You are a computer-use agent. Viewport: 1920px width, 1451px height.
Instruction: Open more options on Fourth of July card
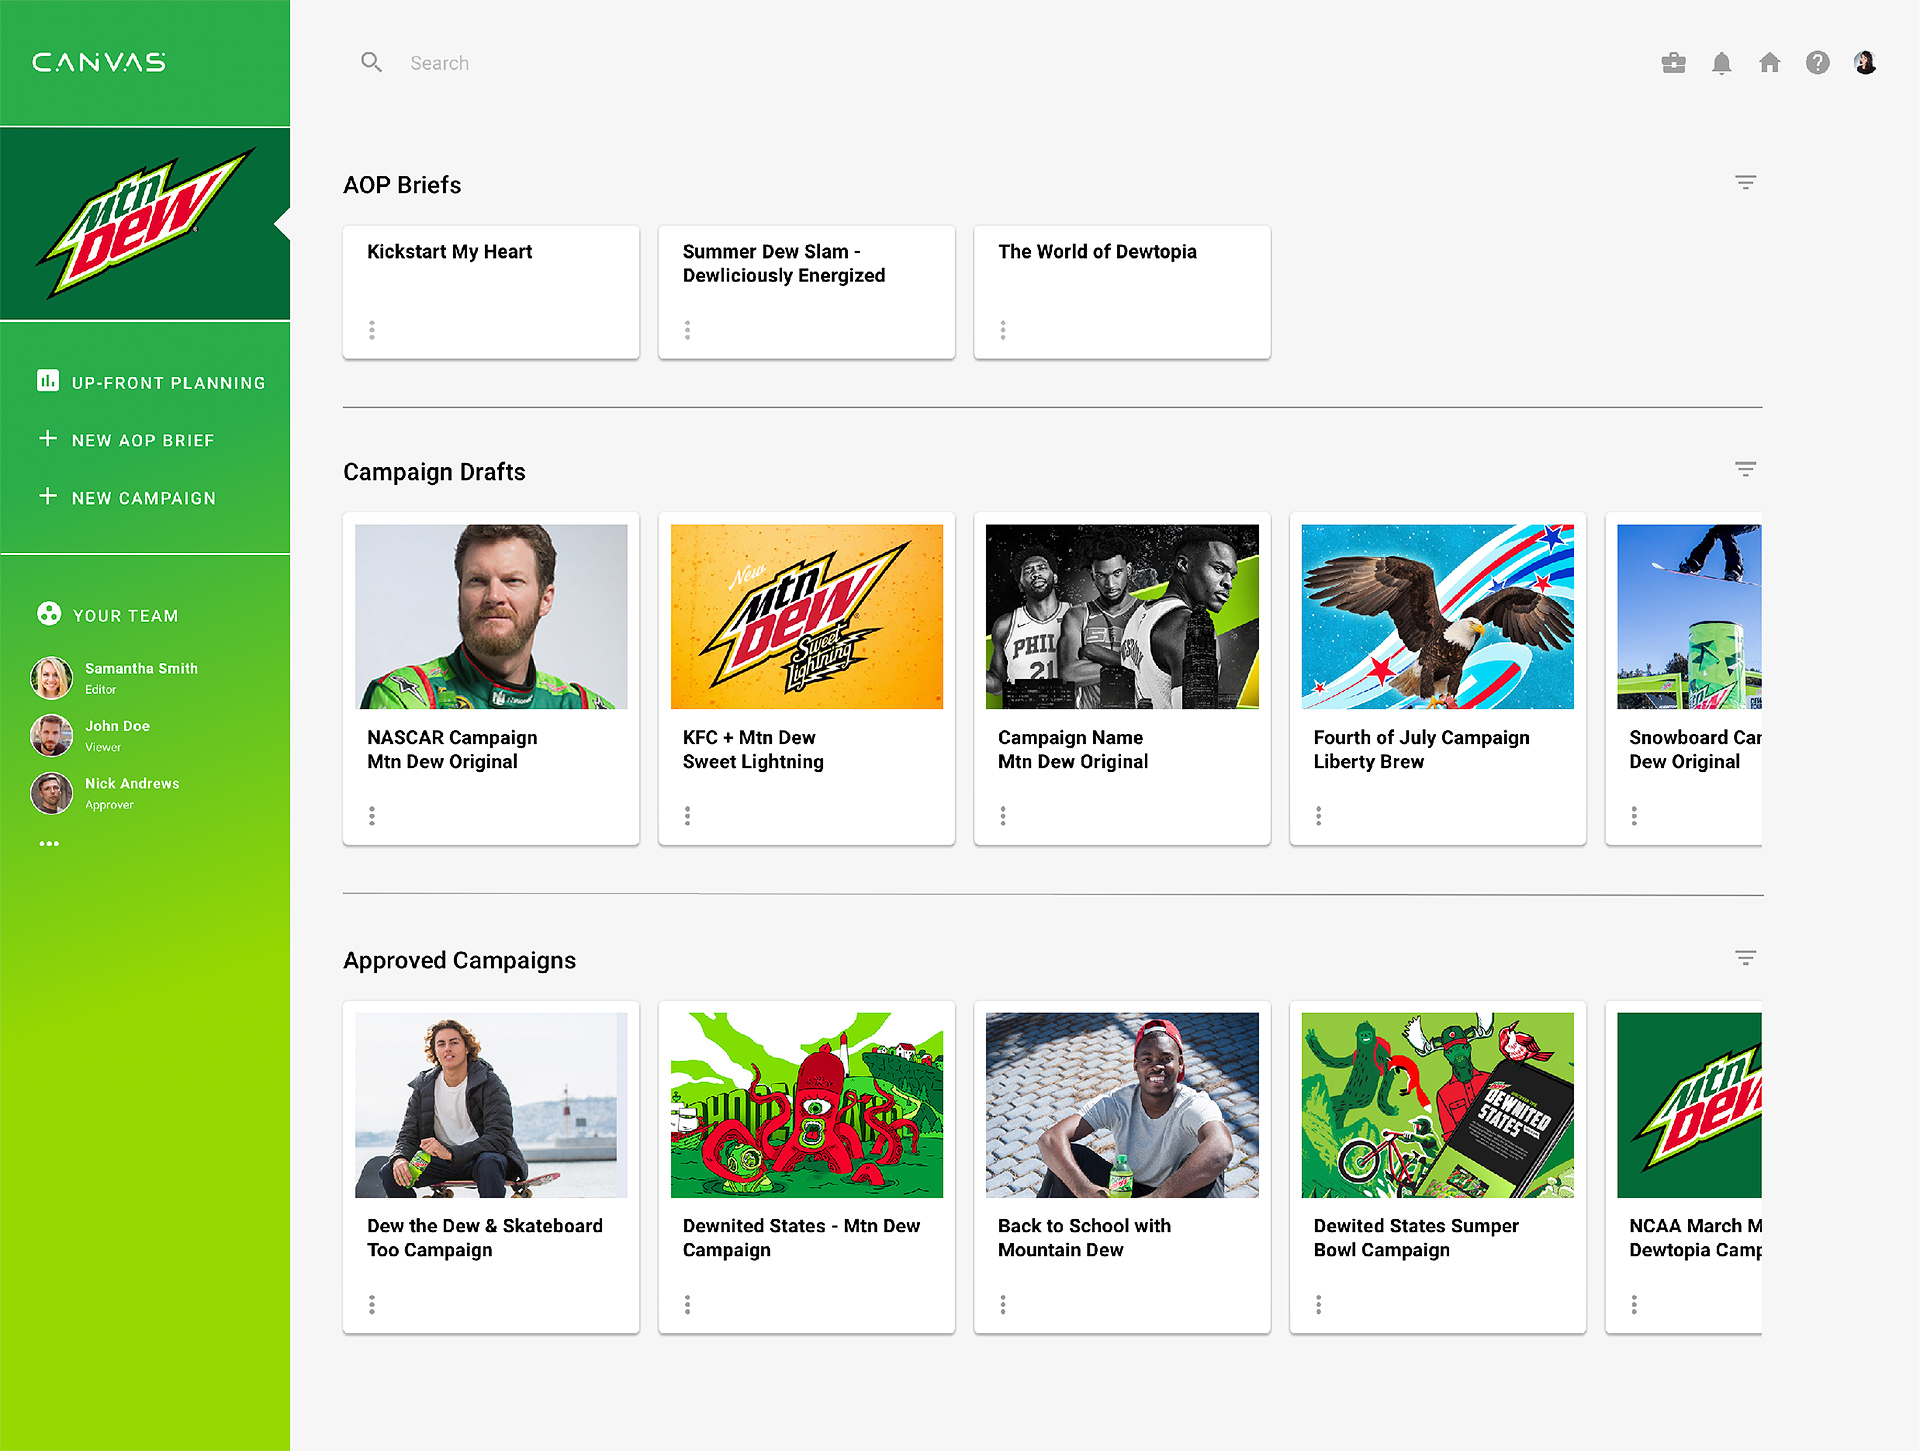click(x=1318, y=816)
